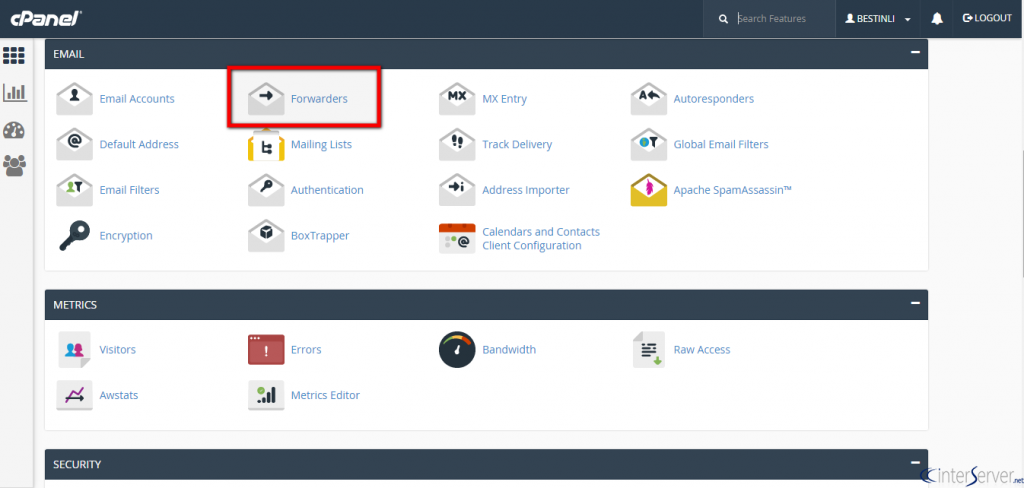The width and height of the screenshot is (1024, 488).
Task: Collapse the Metrics section
Action: pos(914,304)
